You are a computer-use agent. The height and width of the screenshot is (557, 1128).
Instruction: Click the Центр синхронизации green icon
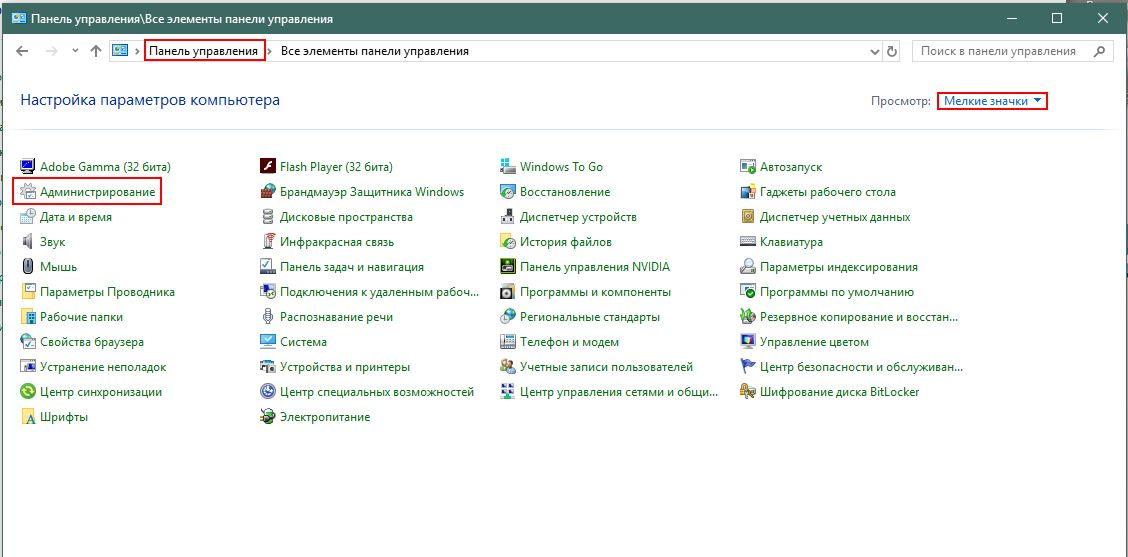coord(27,392)
